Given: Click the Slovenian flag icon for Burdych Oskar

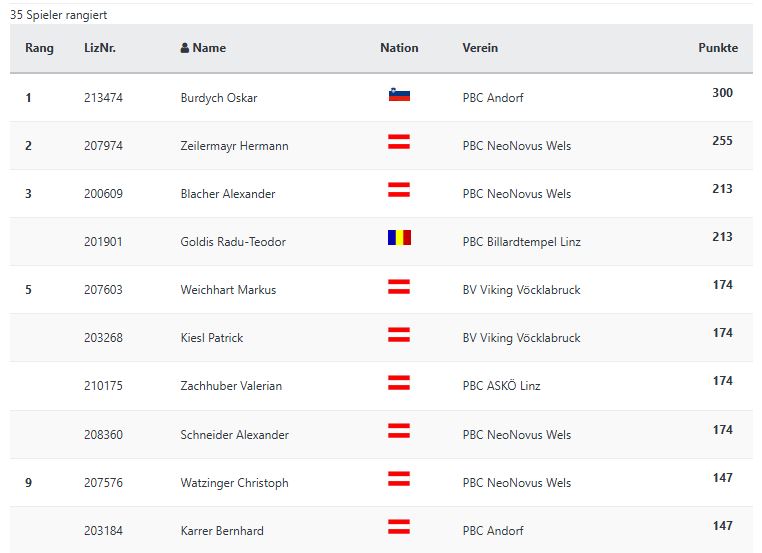Looking at the screenshot, I should 399,94.
